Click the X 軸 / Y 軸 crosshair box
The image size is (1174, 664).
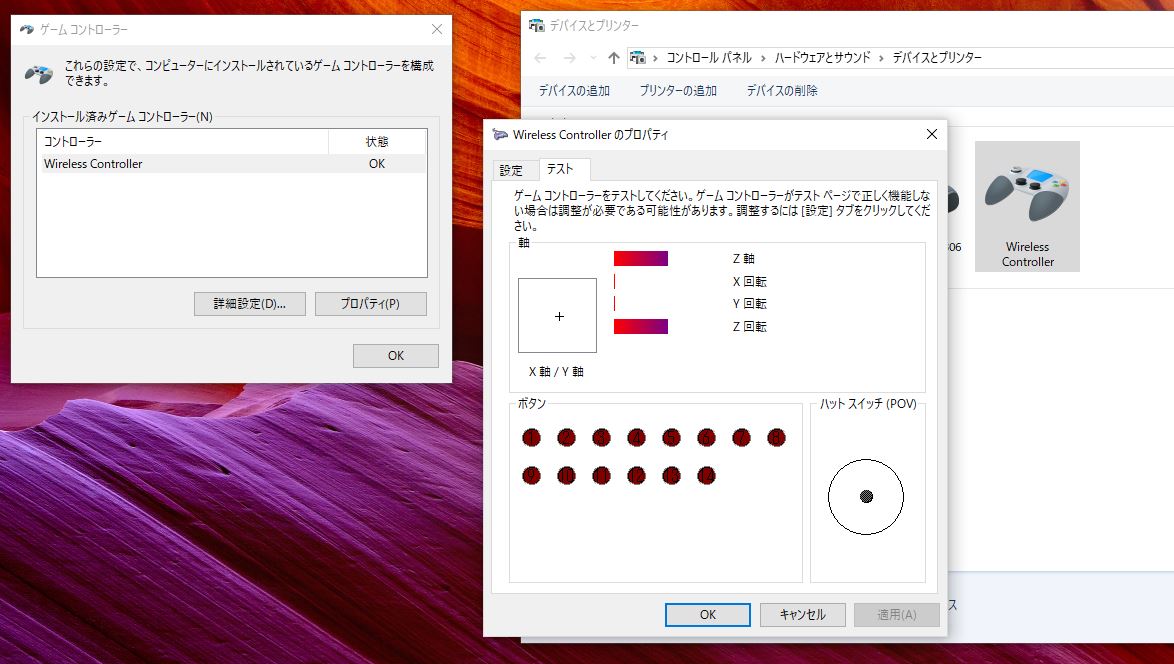(x=558, y=316)
